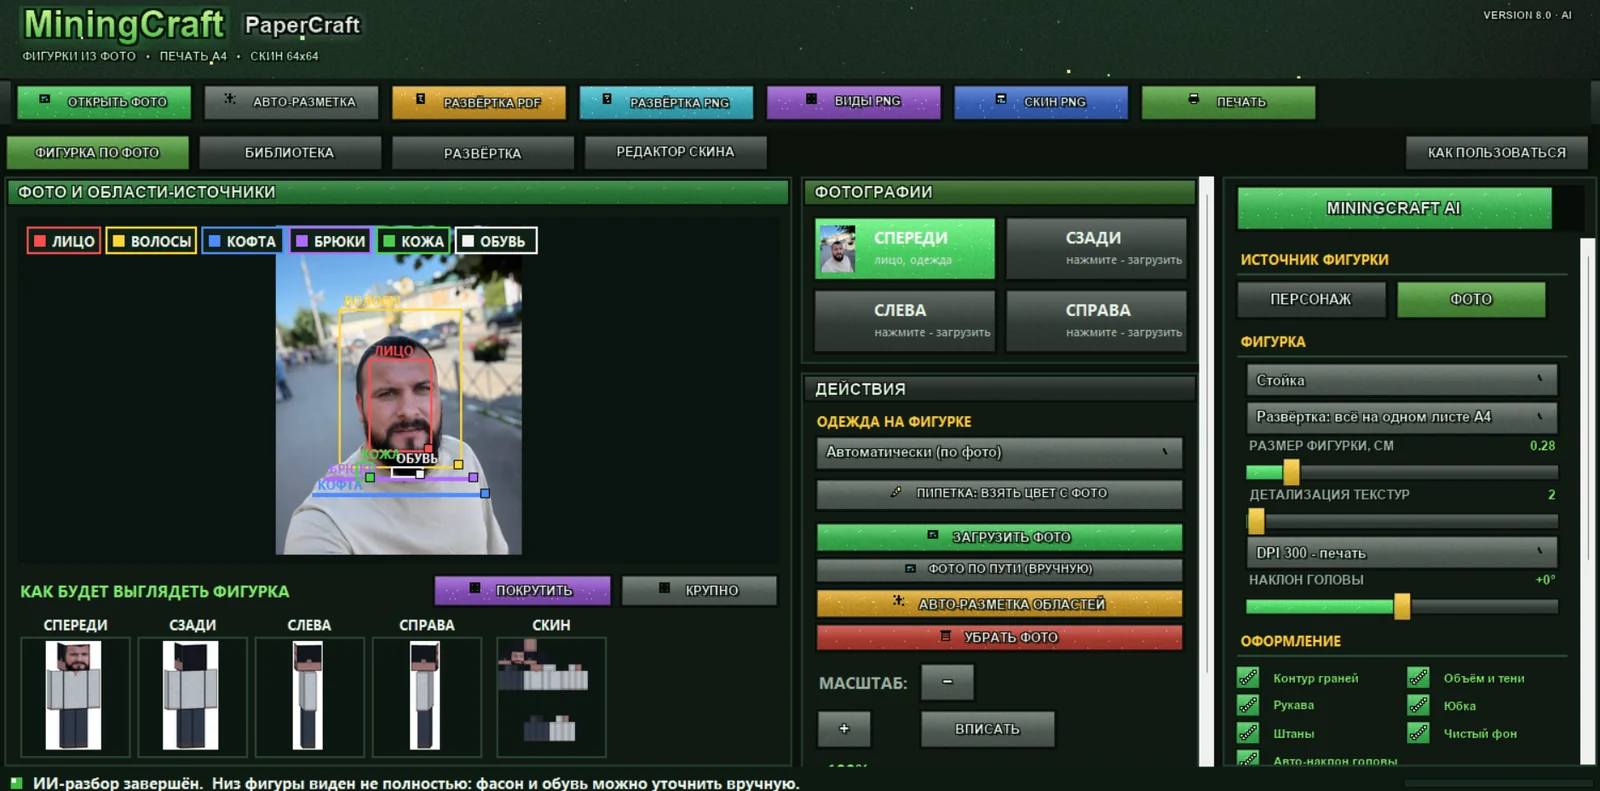Pick the eyedropper icon on ПИПЕТКА button
The image size is (1600, 791).
click(896, 492)
